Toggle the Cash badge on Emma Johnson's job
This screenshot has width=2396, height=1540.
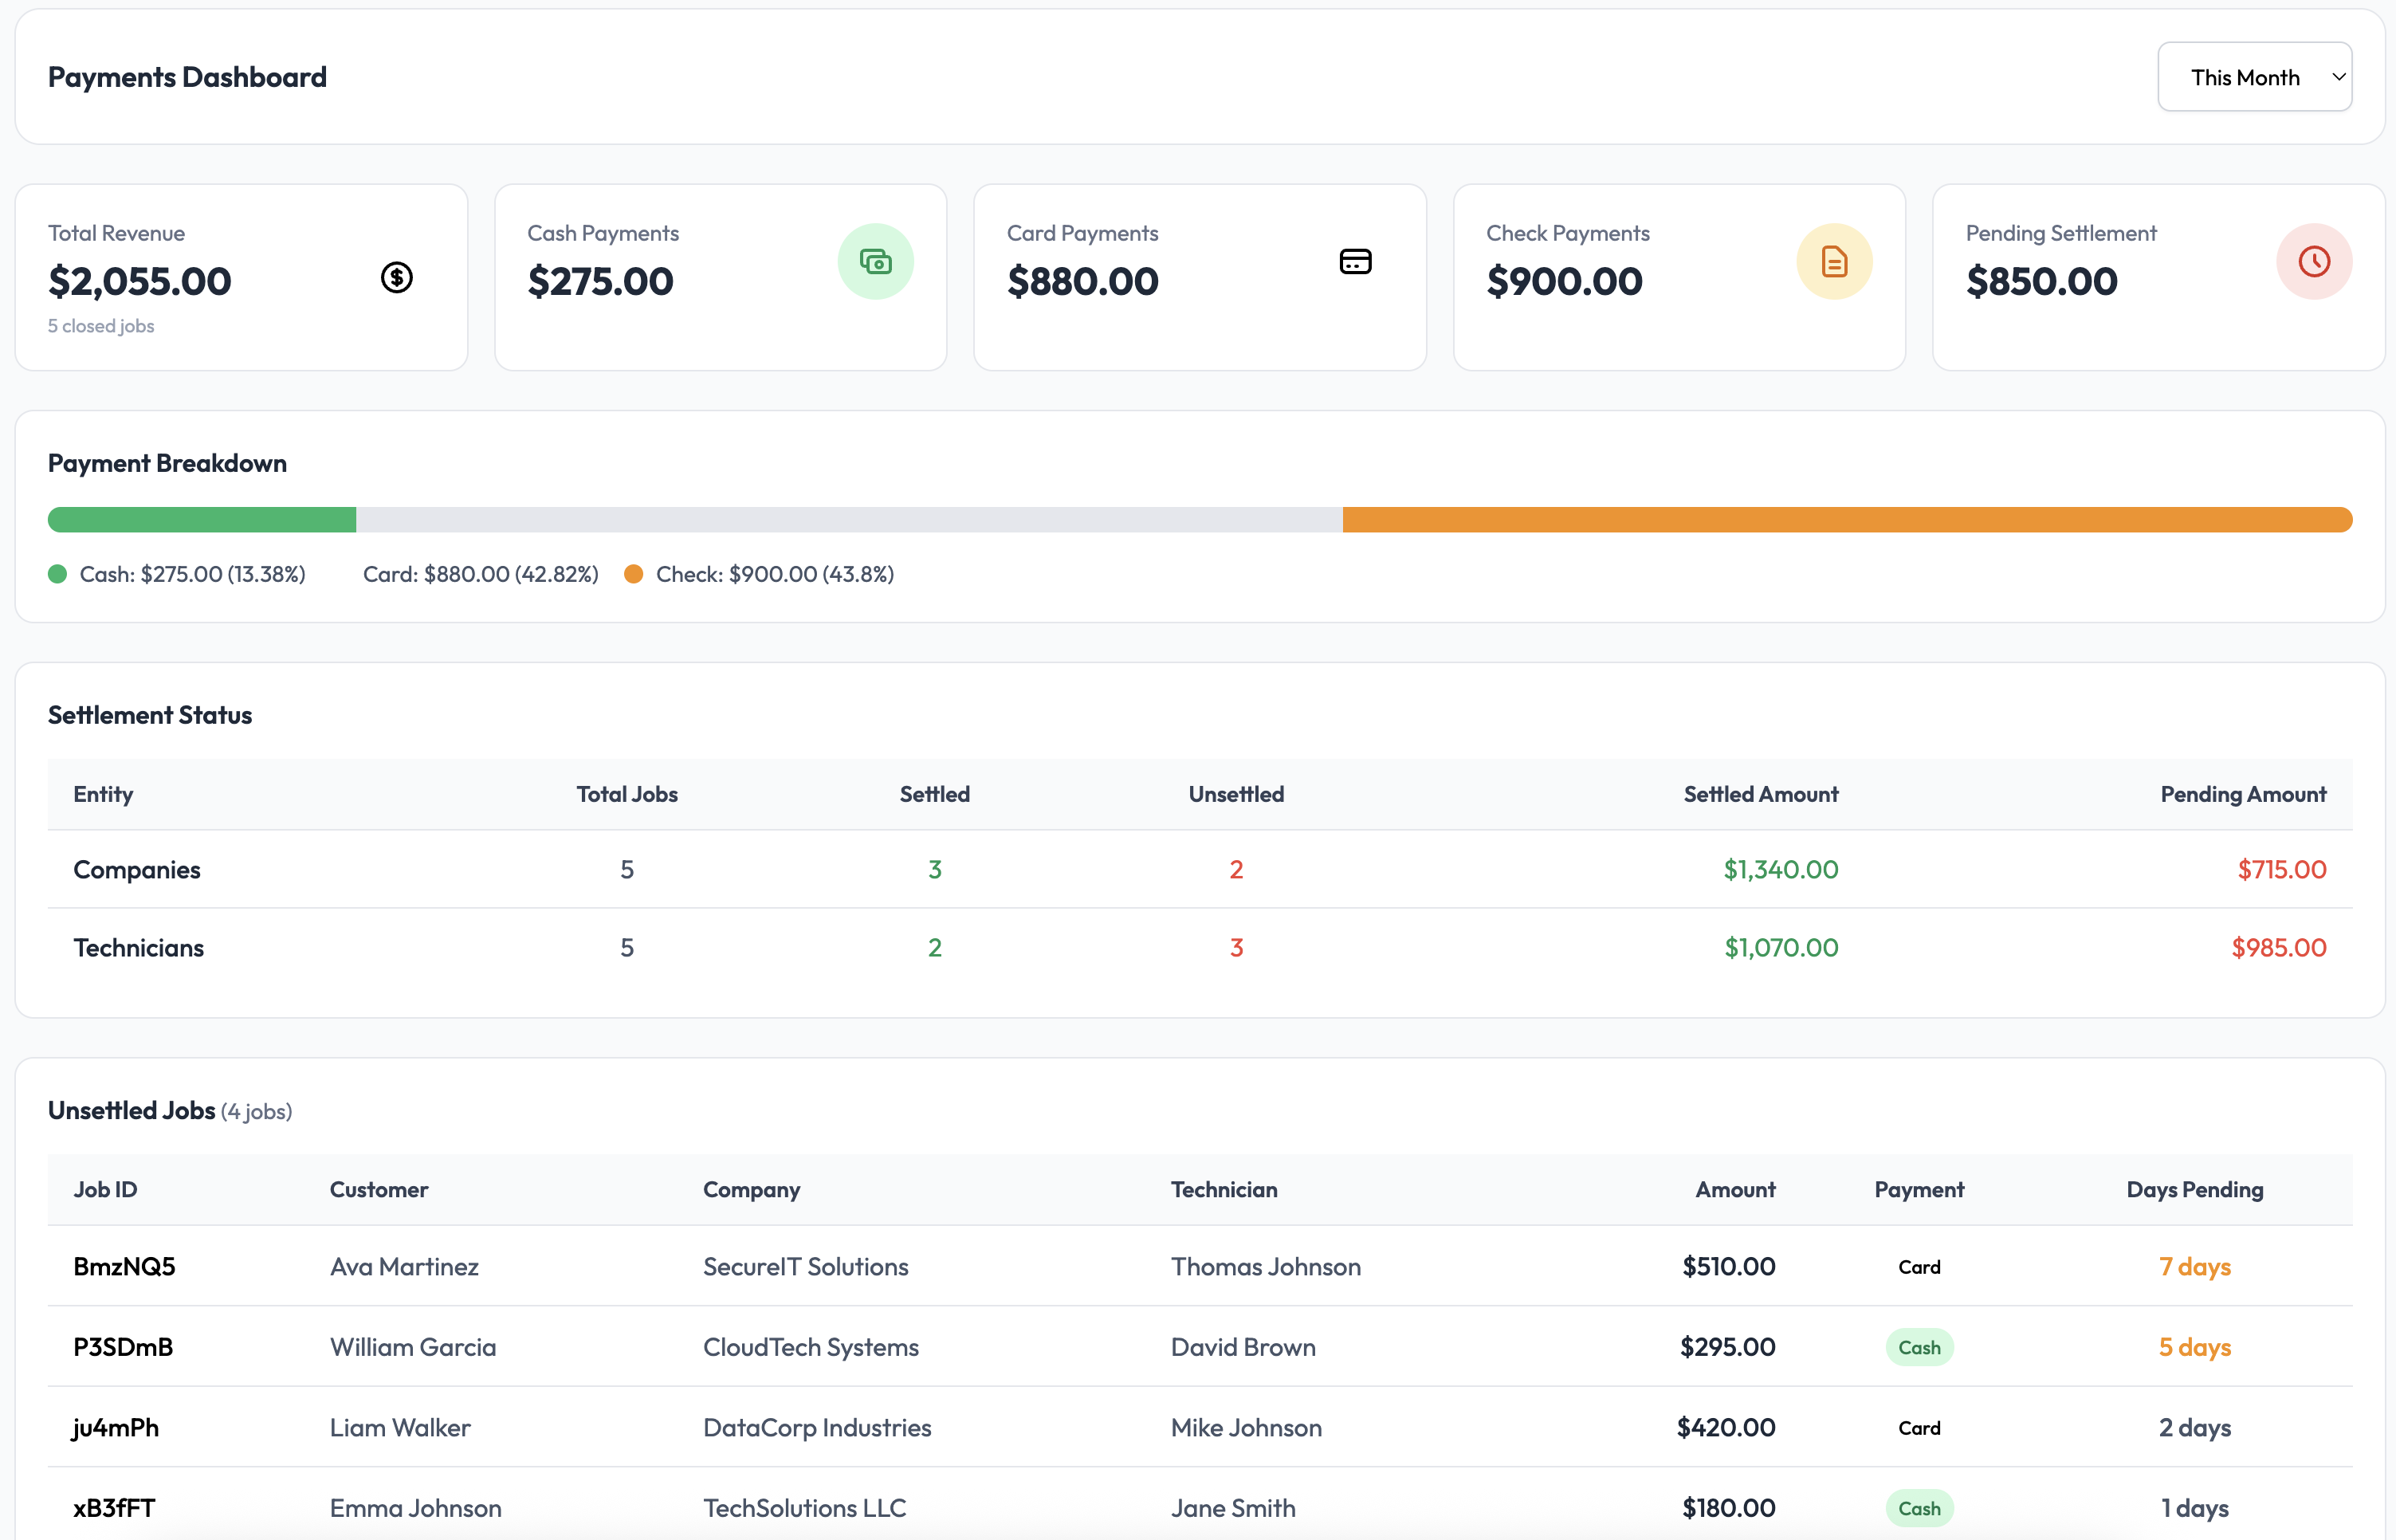click(1918, 1508)
